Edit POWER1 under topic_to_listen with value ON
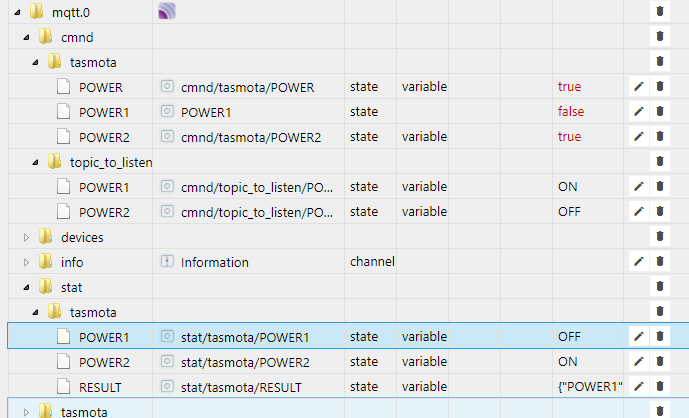 tap(638, 187)
